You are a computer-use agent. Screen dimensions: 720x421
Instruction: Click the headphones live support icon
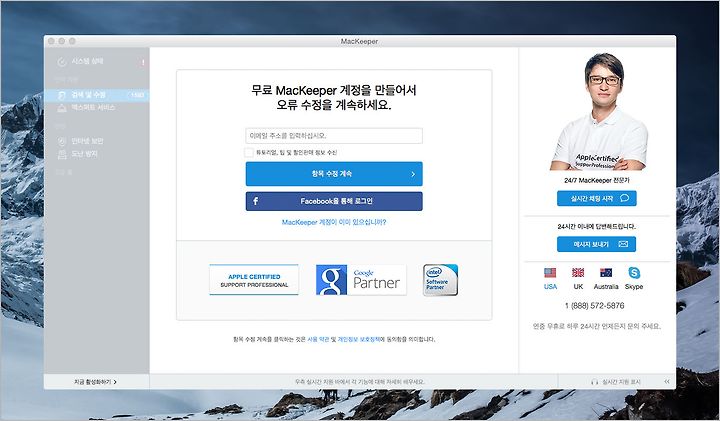(x=595, y=382)
